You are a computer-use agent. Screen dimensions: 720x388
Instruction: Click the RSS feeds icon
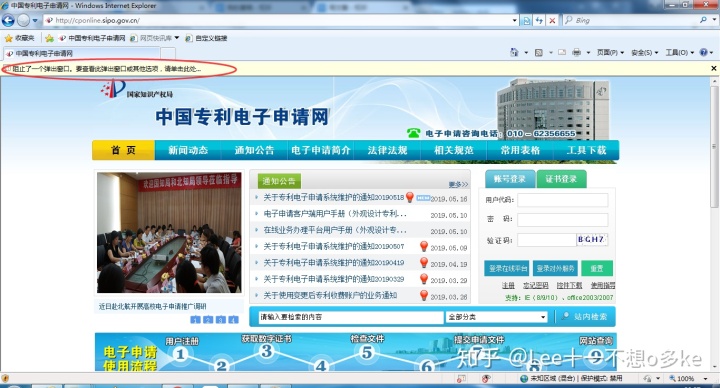tap(539, 52)
